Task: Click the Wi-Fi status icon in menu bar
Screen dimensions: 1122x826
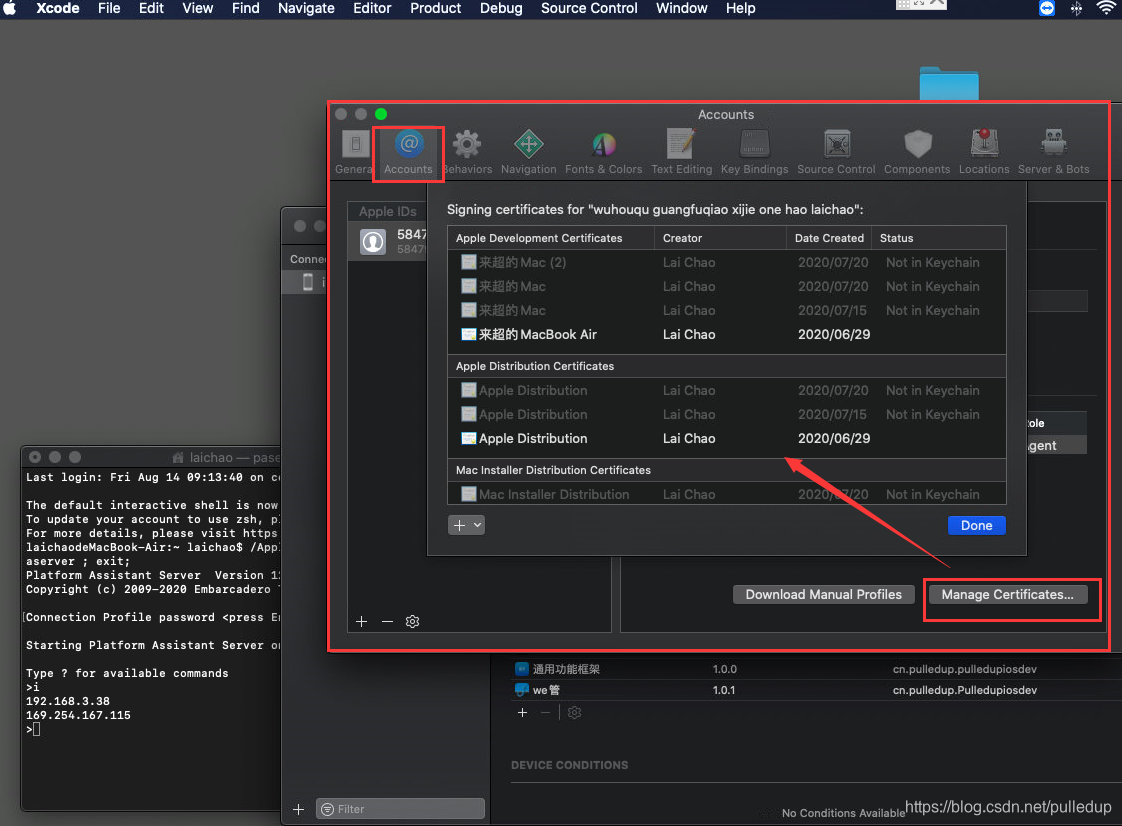Action: [x=1106, y=9]
